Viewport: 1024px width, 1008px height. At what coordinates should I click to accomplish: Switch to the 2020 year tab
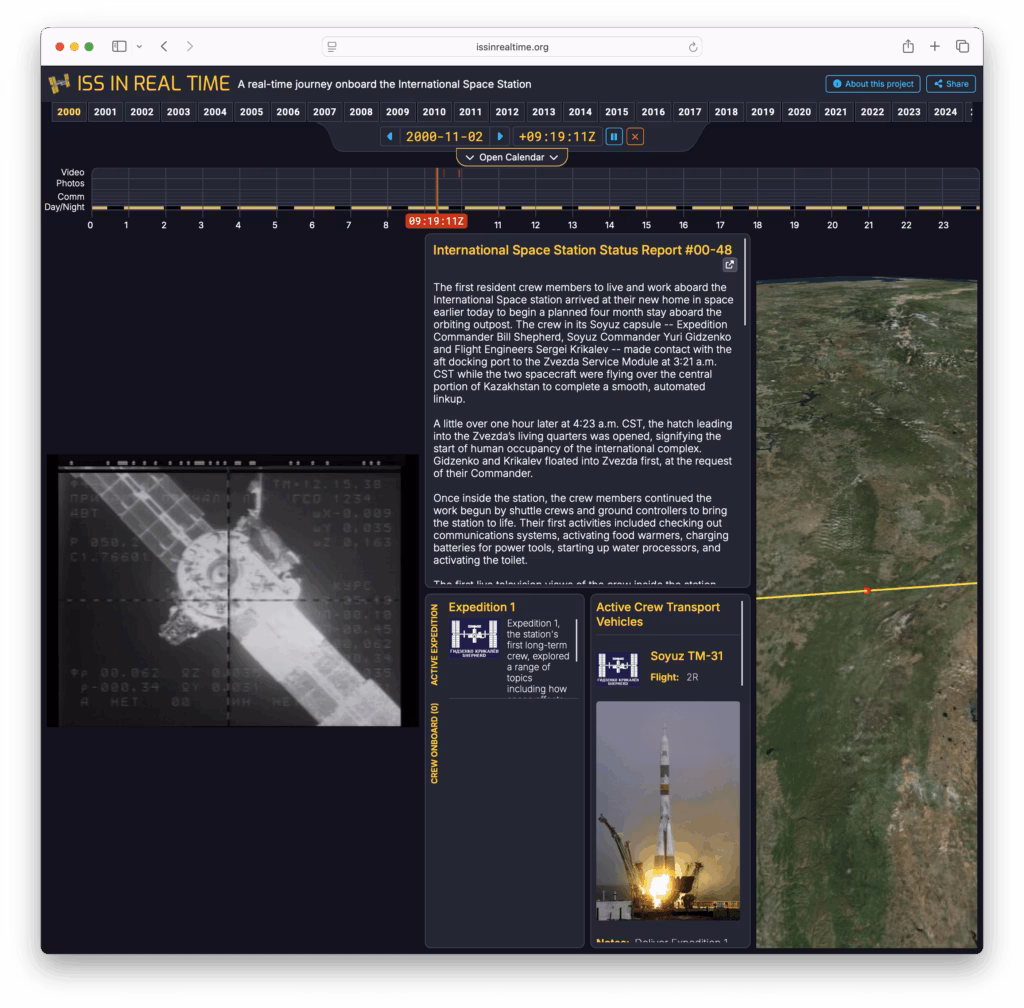click(x=799, y=112)
